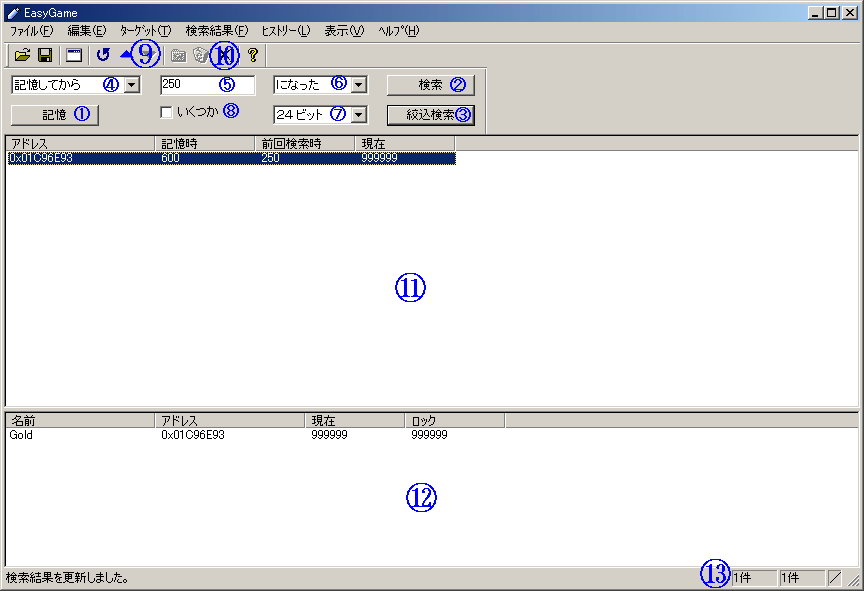Click the 検索 button

[x=430, y=85]
